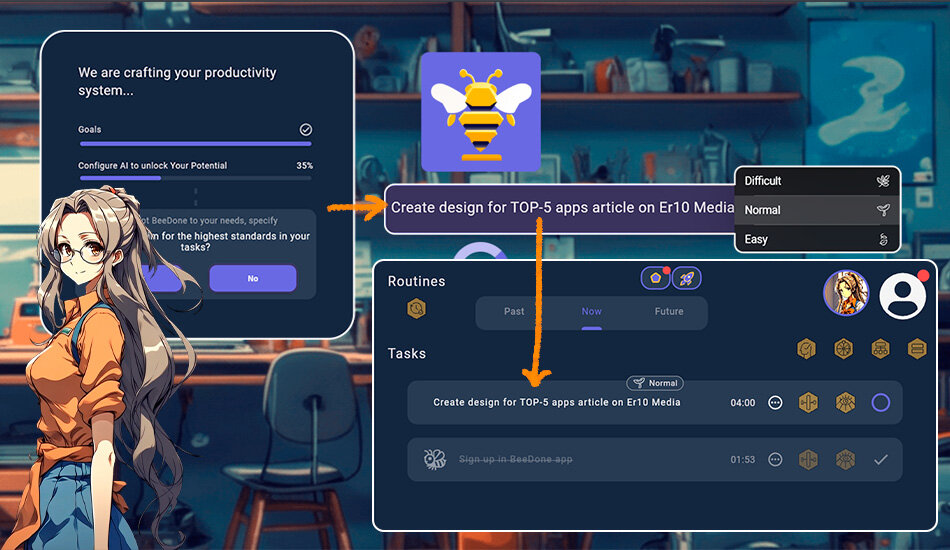Viewport: 950px width, 550px height.
Task: Switch to the Now tab
Action: point(591,311)
